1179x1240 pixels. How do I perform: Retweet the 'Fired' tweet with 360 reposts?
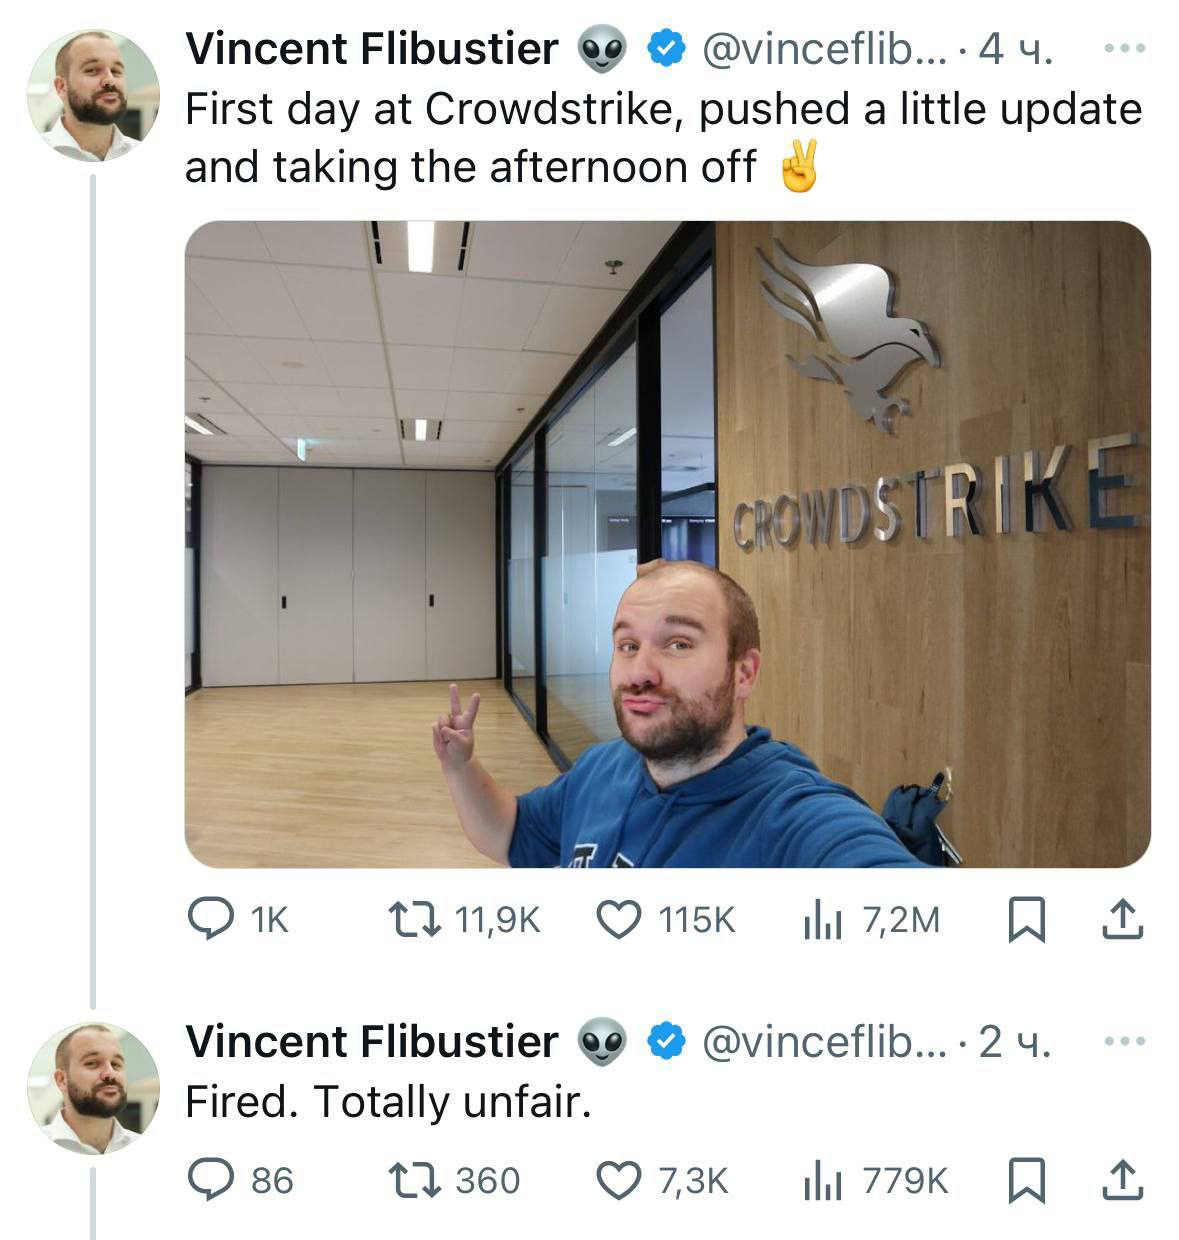point(414,1180)
